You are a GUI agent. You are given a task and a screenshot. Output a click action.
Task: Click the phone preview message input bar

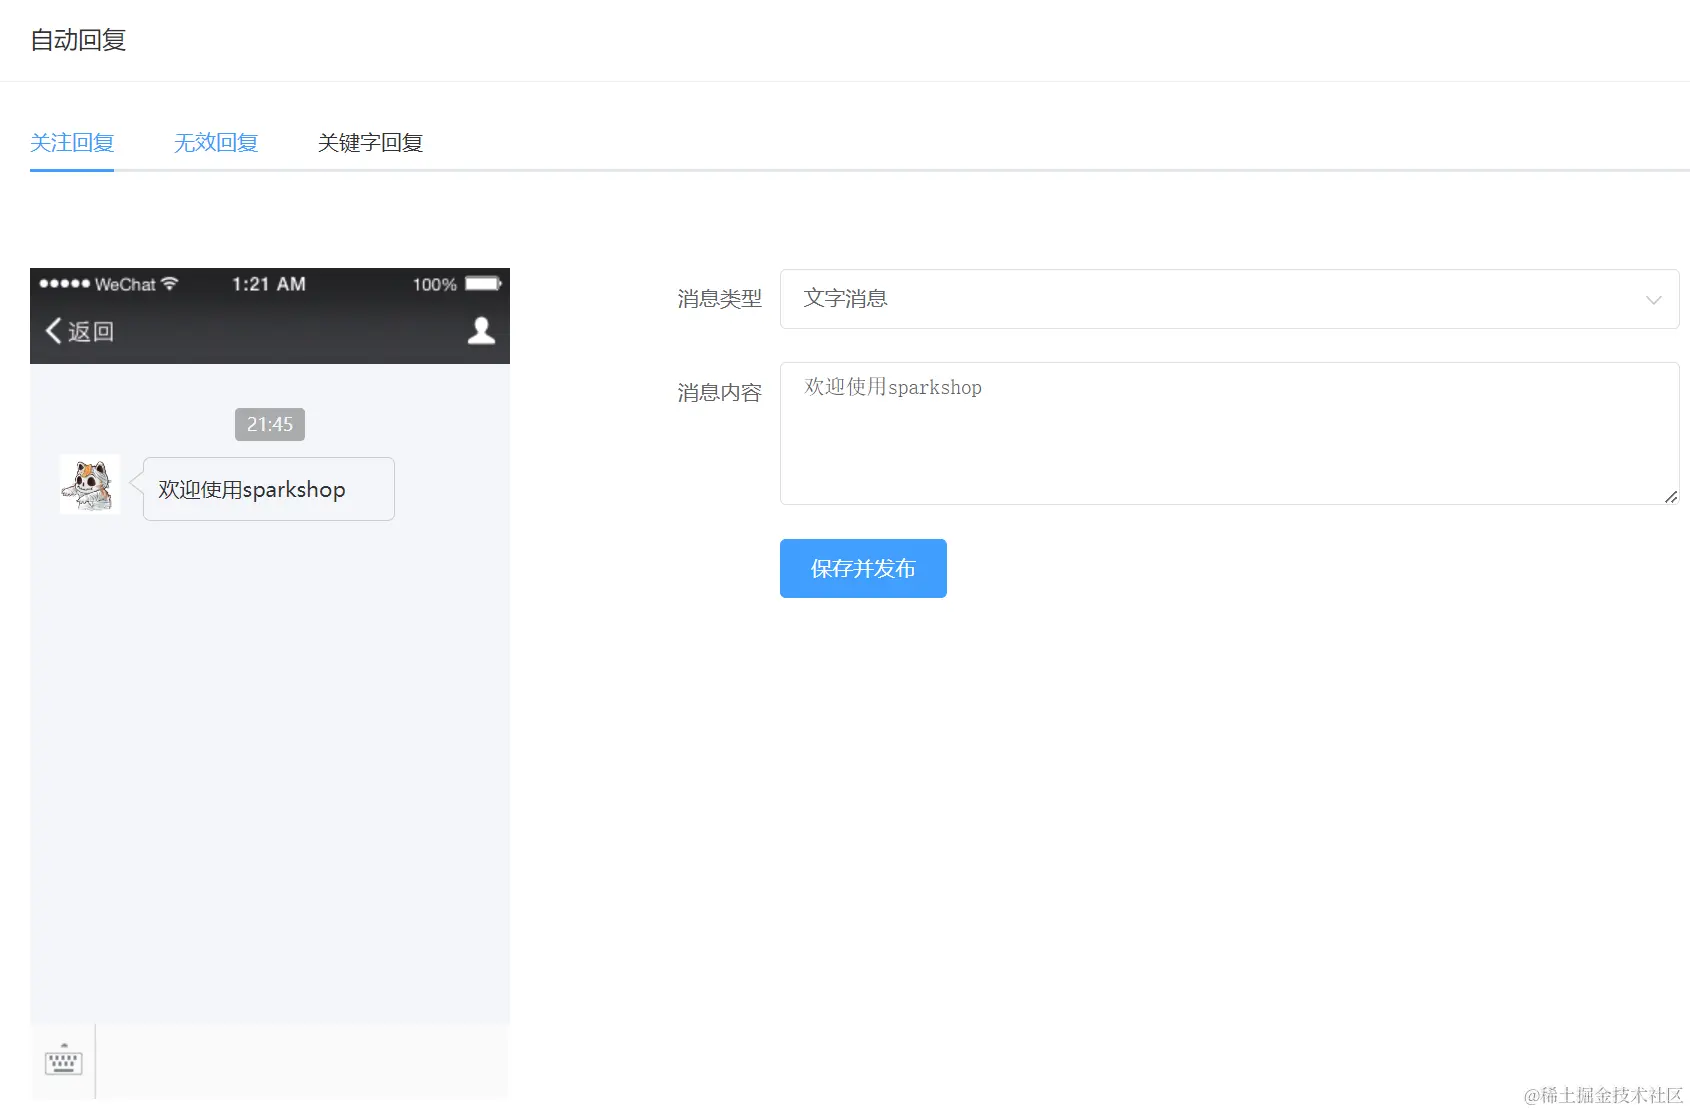pyautogui.click(x=302, y=1061)
